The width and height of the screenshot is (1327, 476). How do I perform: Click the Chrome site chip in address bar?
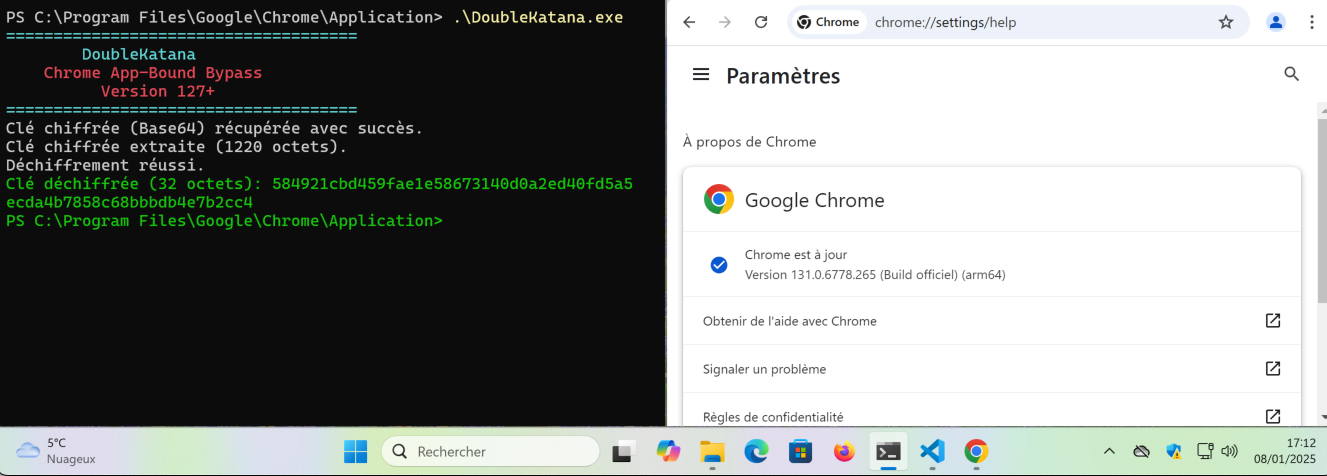[829, 22]
